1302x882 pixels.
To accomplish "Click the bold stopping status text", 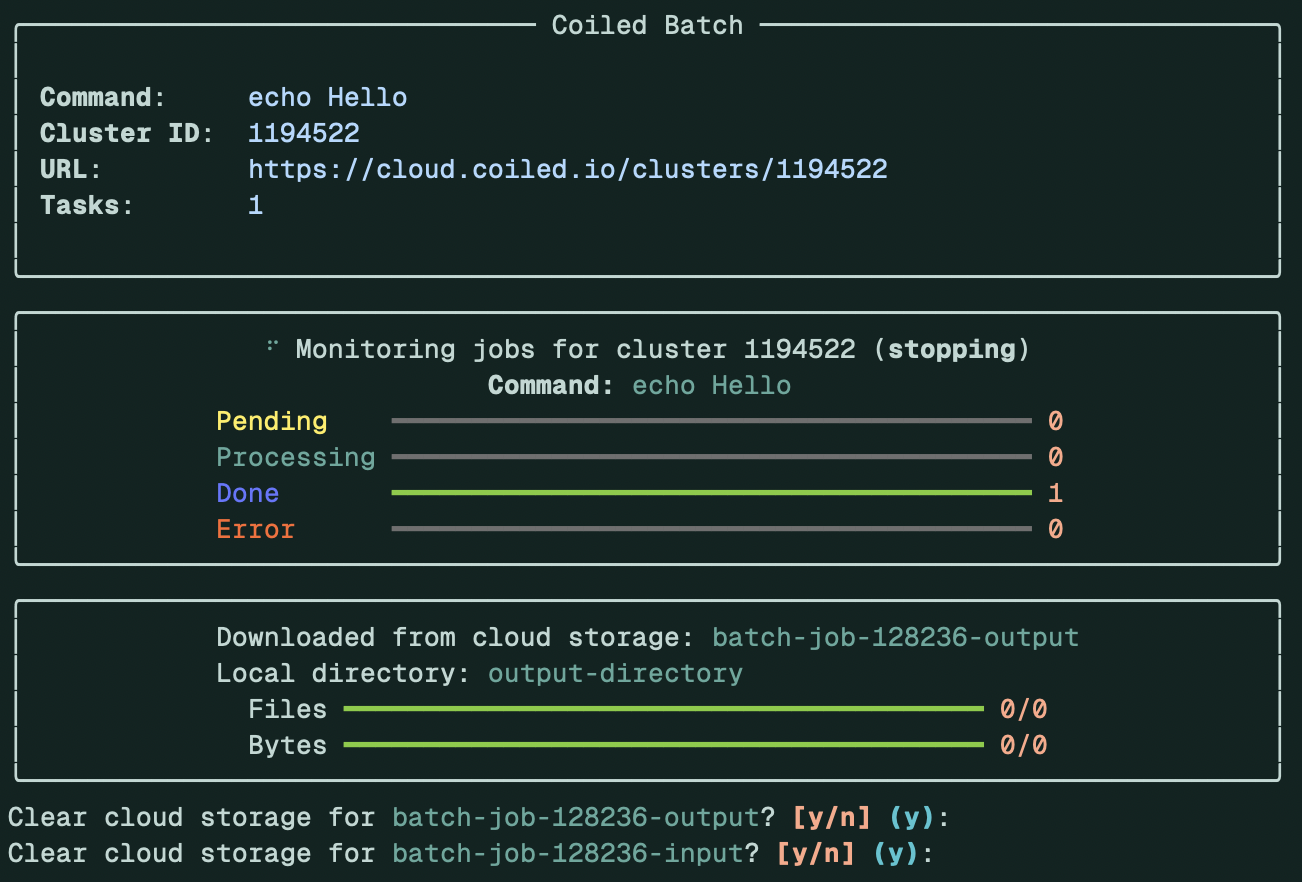I will [x=951, y=349].
